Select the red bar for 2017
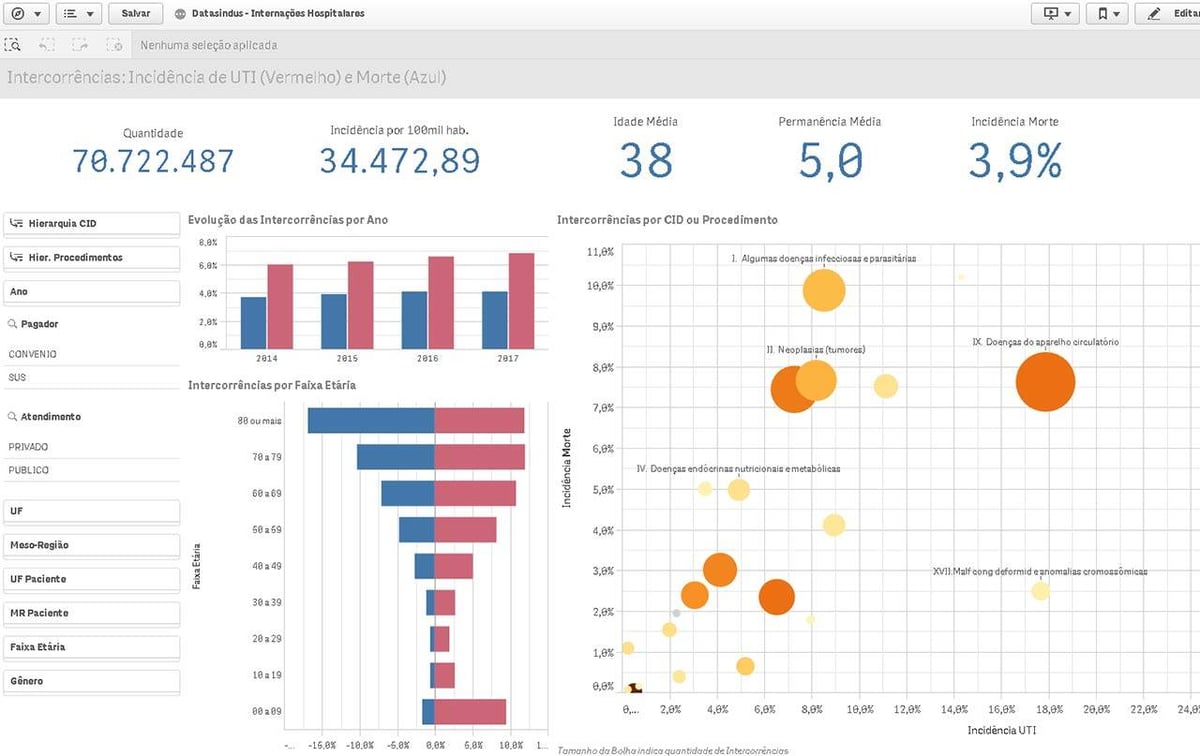 (521, 301)
